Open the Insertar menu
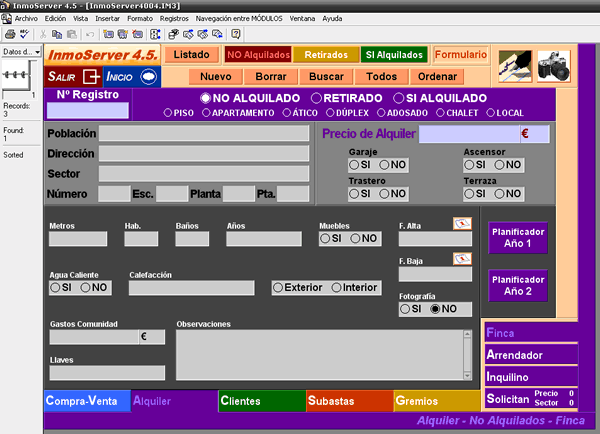Viewport: 600px width, 434px height. coord(107,18)
